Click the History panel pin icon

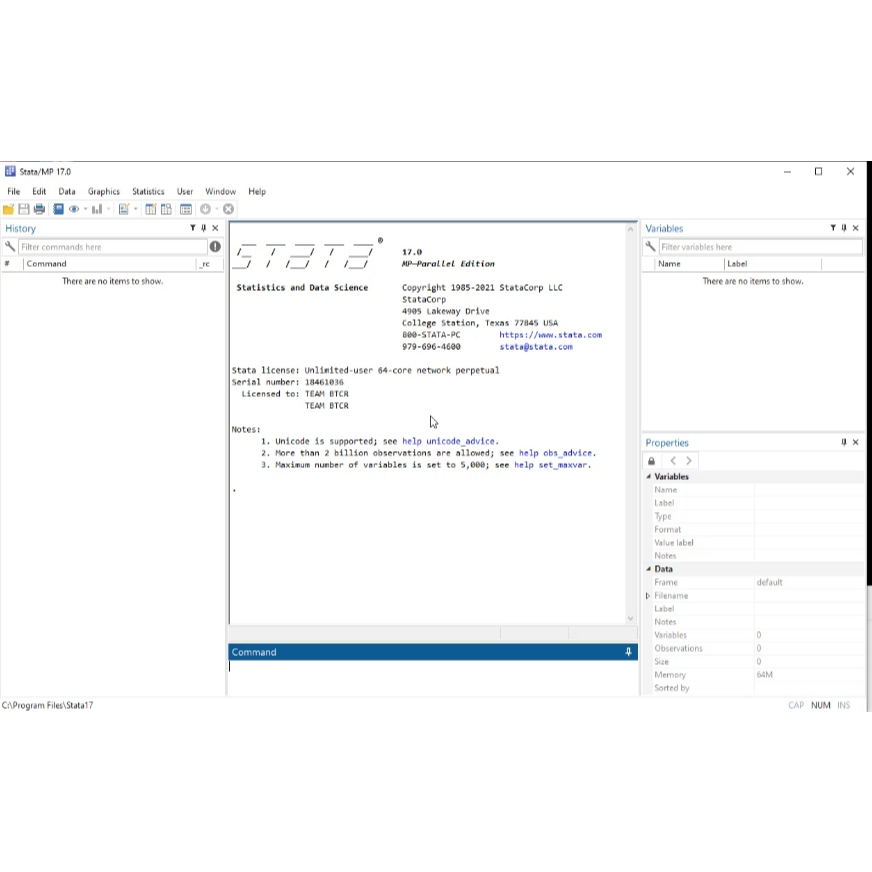pos(204,228)
